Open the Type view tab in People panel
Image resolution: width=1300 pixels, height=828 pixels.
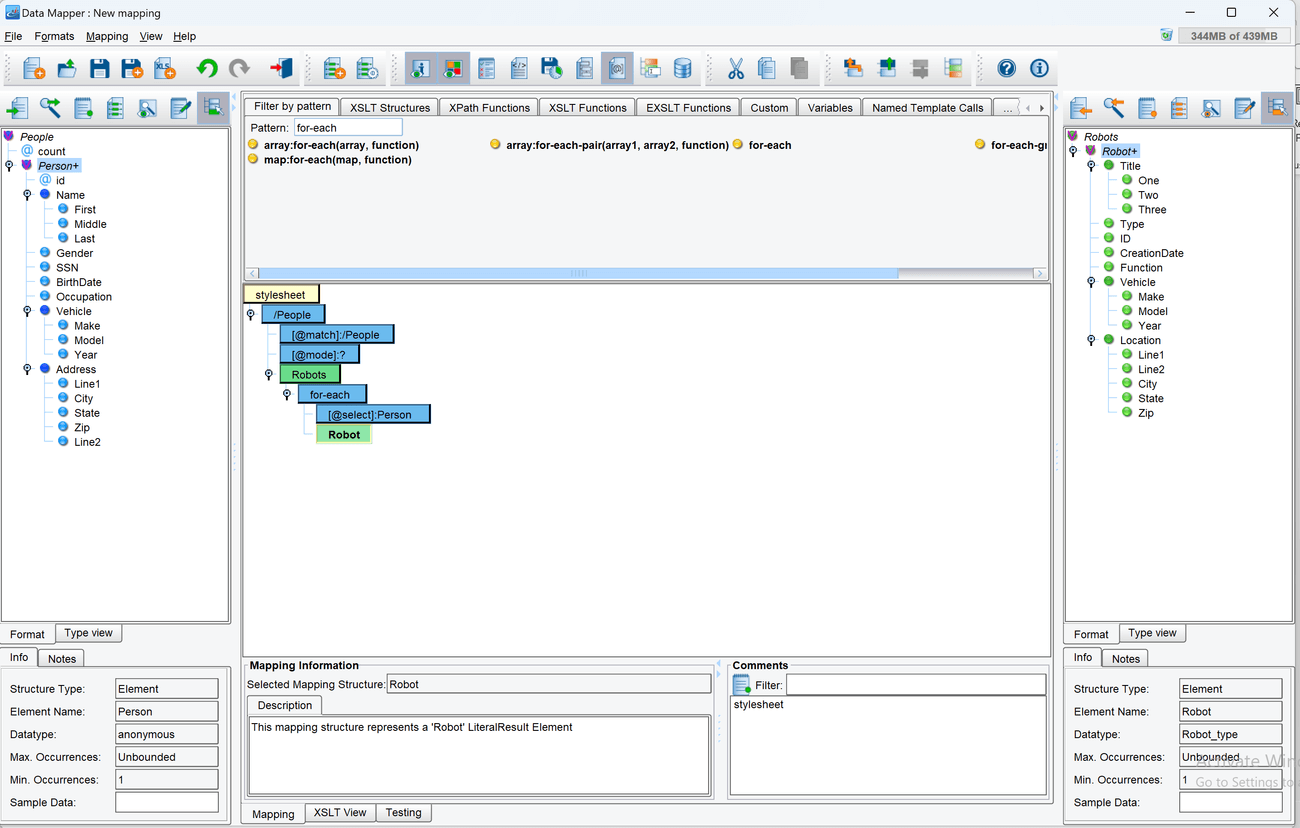[x=89, y=633]
